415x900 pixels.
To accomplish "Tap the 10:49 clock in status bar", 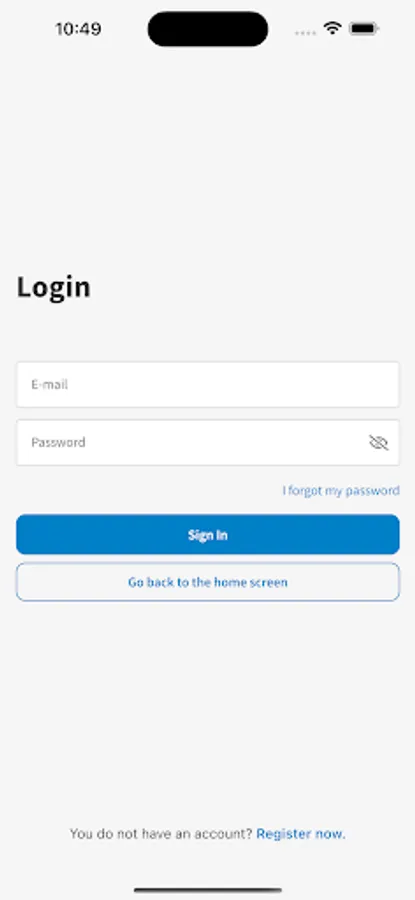I will click(x=78, y=29).
